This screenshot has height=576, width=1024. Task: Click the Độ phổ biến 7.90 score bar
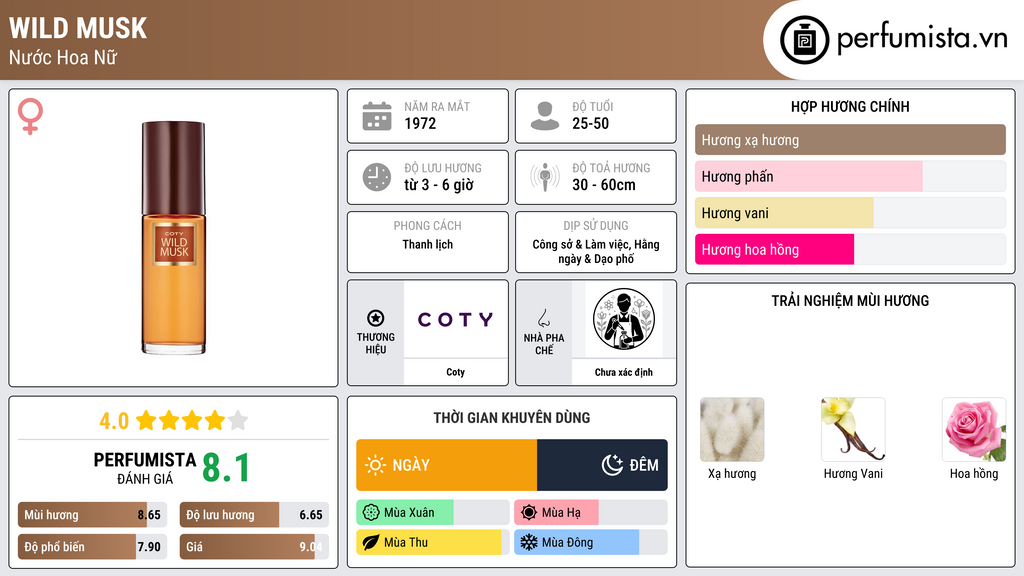coord(92,547)
